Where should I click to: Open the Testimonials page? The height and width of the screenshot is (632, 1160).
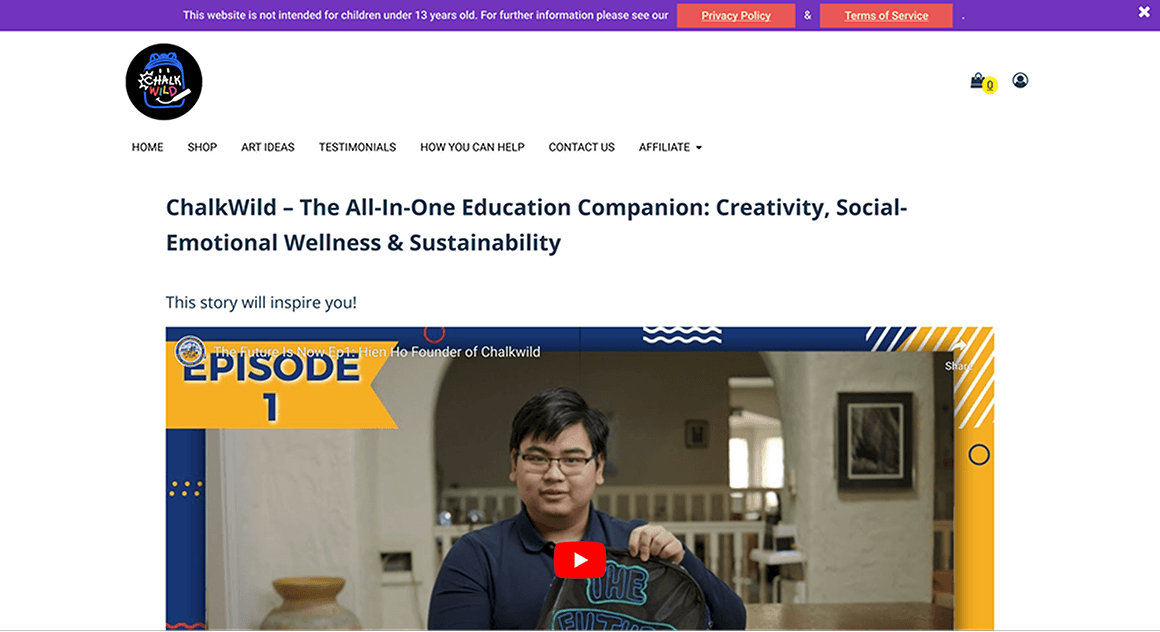point(357,147)
